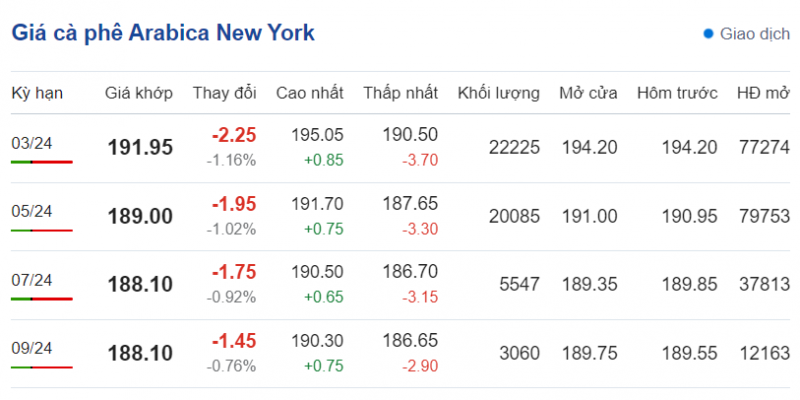Click the Thấp nhất column header
This screenshot has width=800, height=400.
(x=400, y=93)
